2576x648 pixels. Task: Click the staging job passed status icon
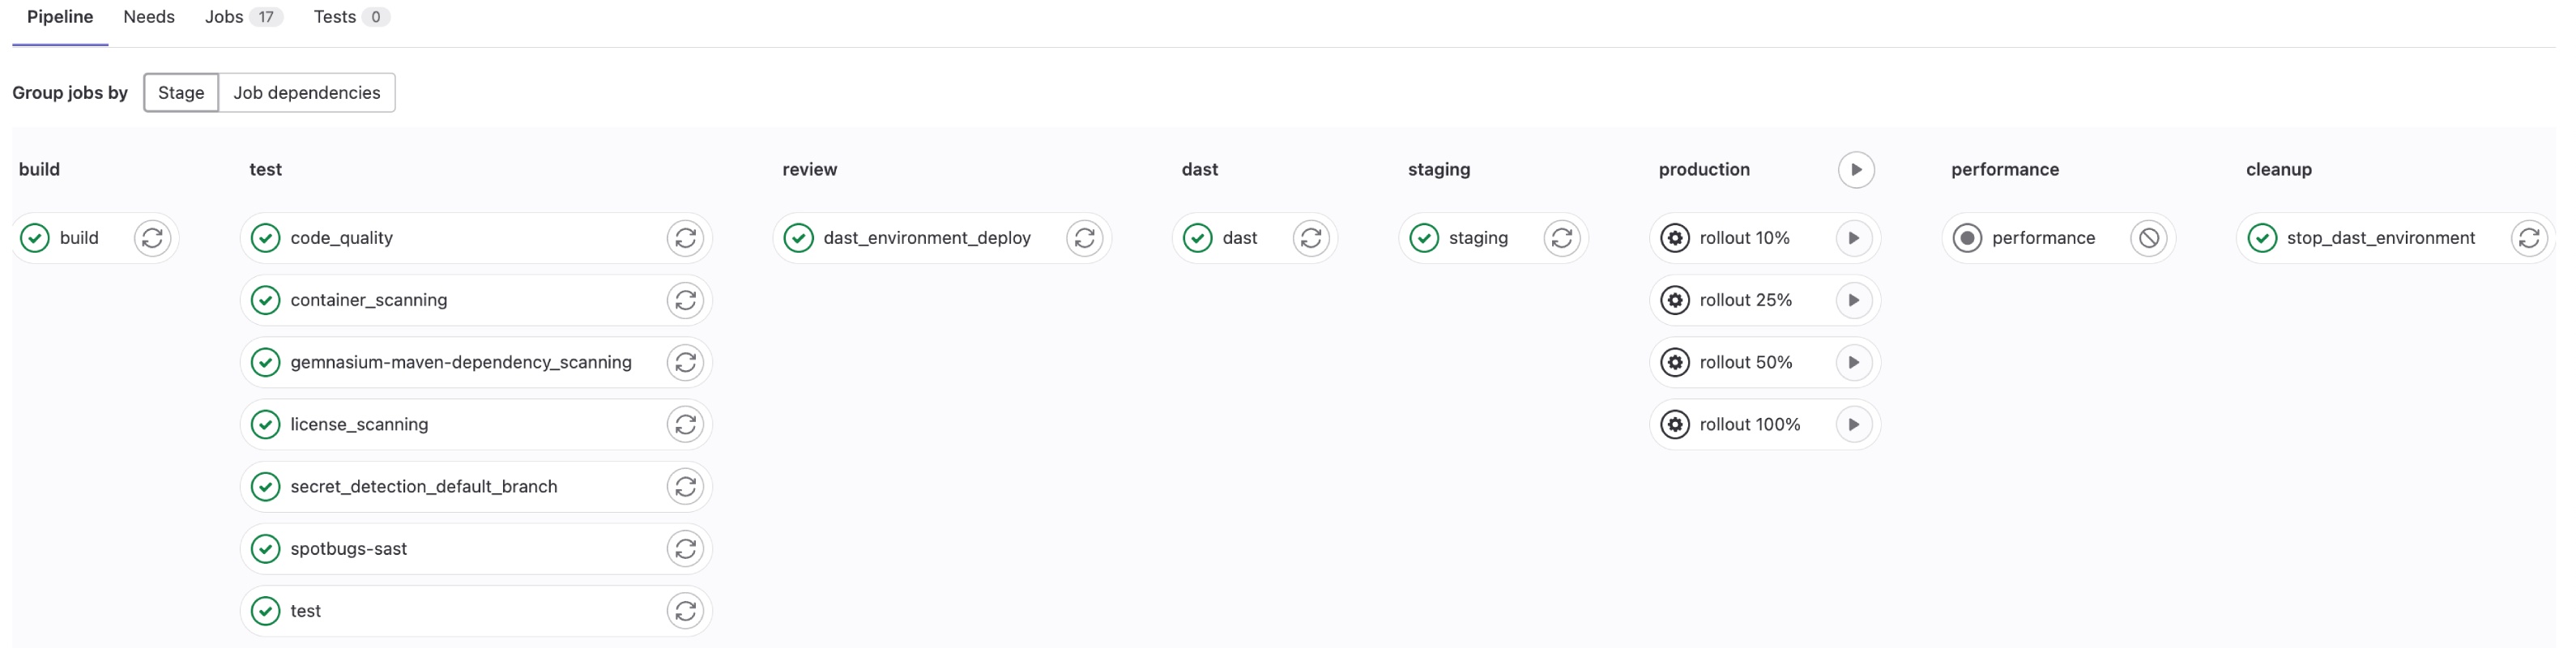point(1424,238)
